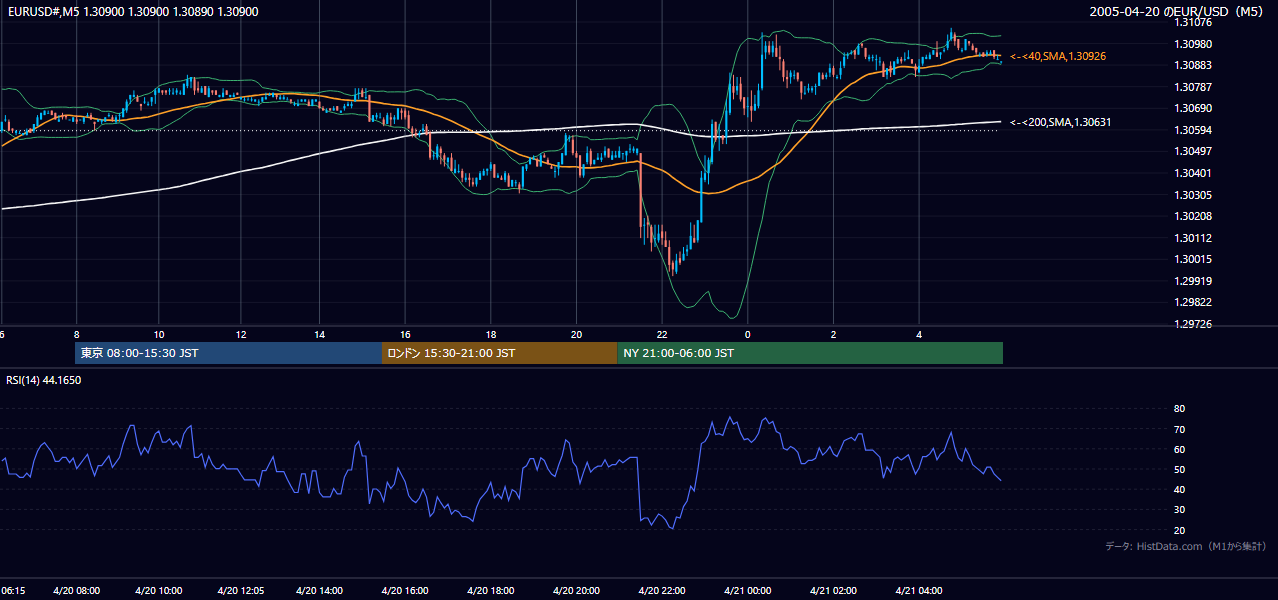Click the 4/21 00:00 bottom time label
The width and height of the screenshot is (1278, 600).
(747, 591)
